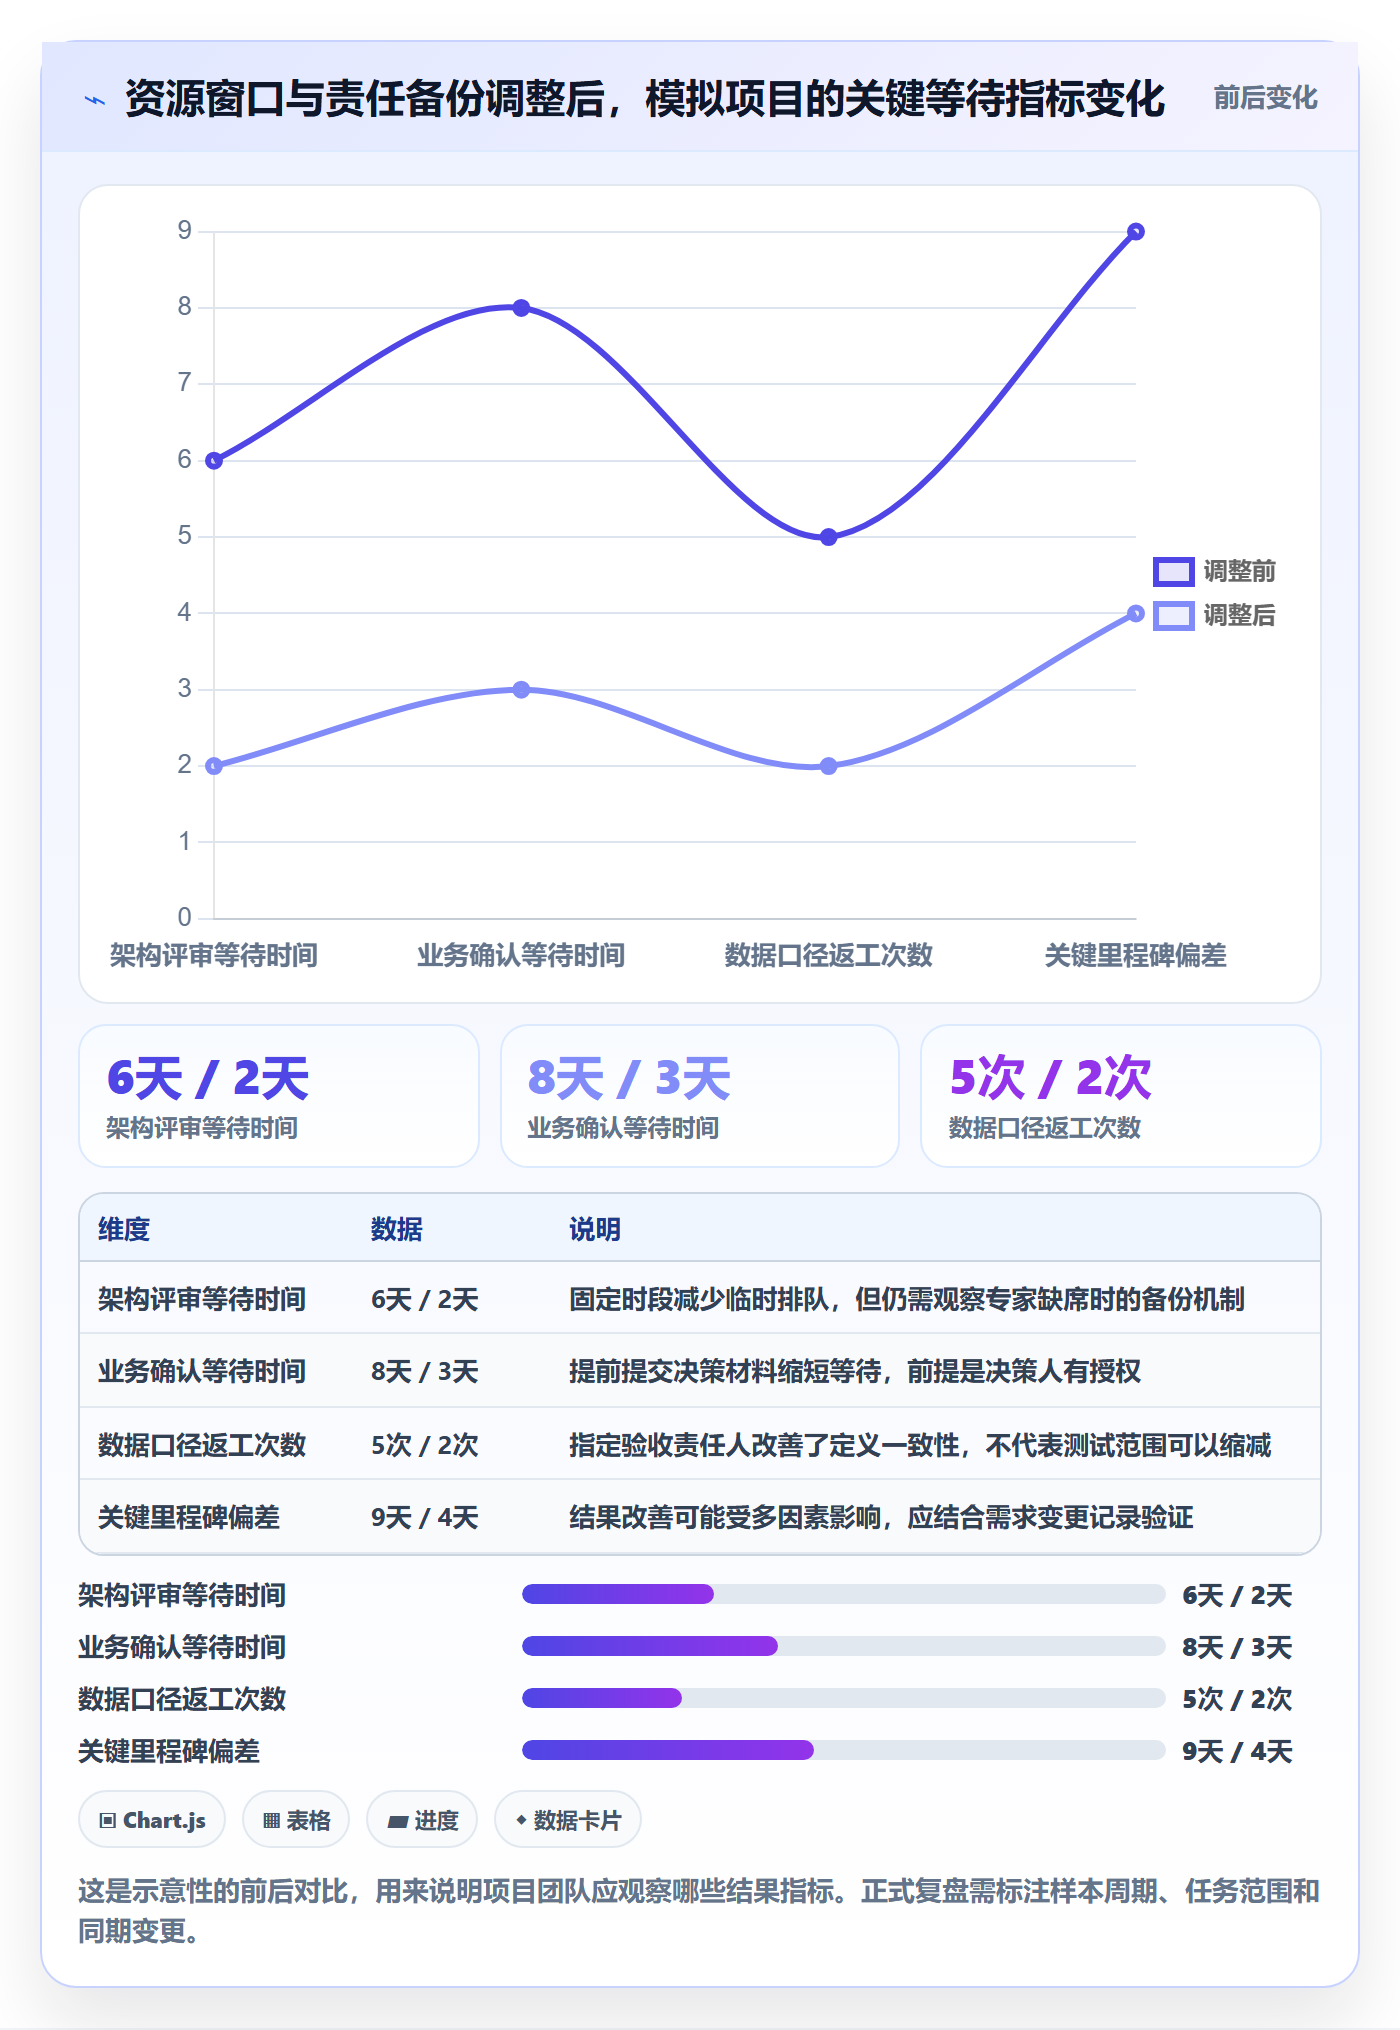The height and width of the screenshot is (2030, 1400).
Task: Open the 8天 / 3天 stat card
Action: (x=700, y=1096)
